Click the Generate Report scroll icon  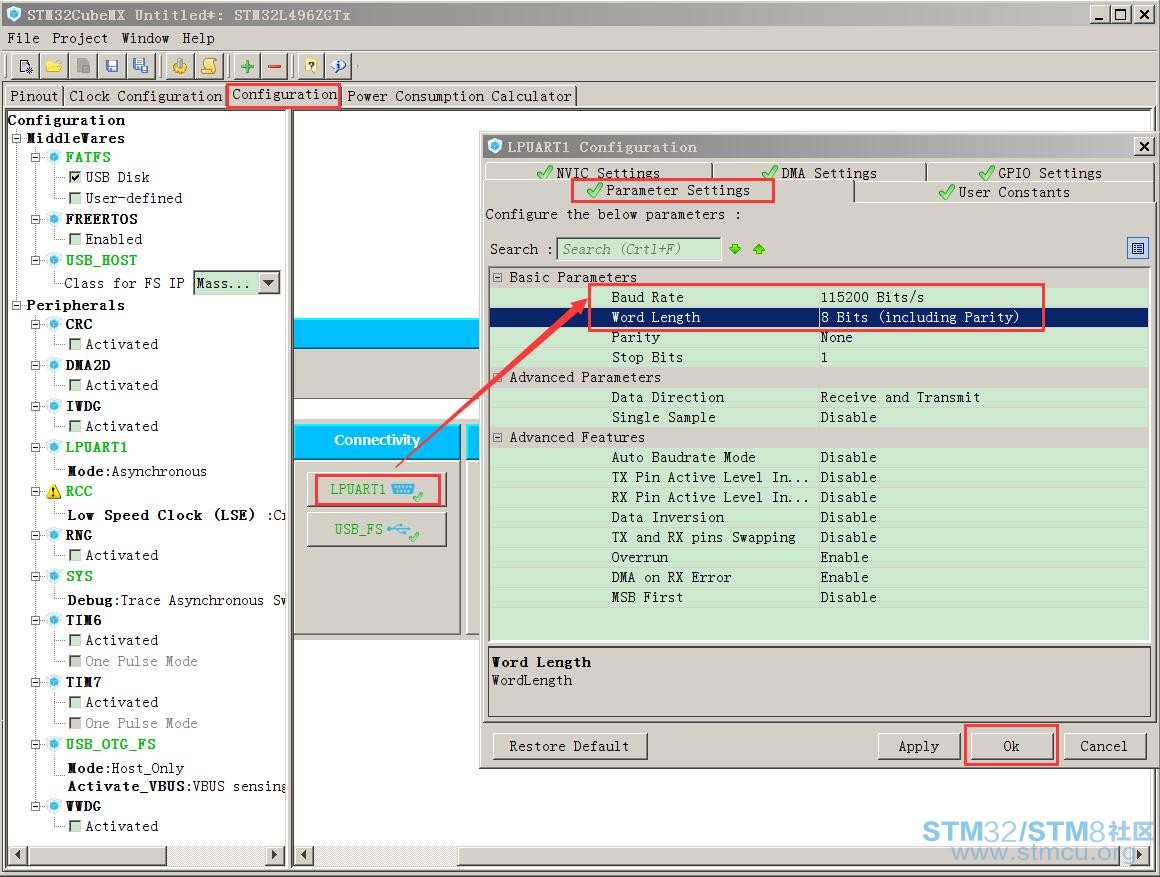pos(209,67)
